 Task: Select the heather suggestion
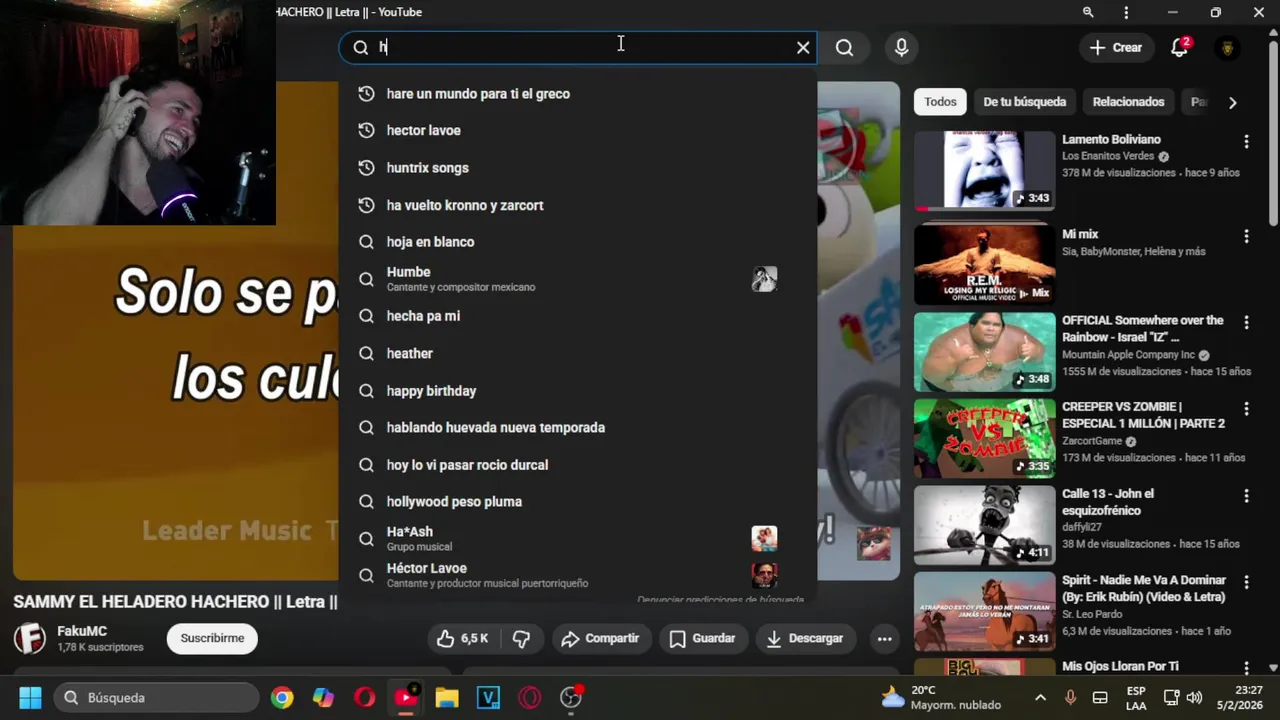578,353
